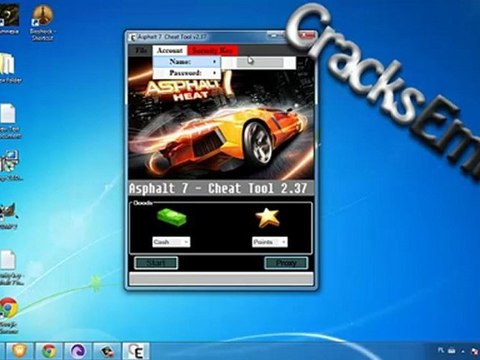Viewport: 480px width, 360px height.
Task: Open the Google Chrome desktop icon
Action: tap(9, 315)
